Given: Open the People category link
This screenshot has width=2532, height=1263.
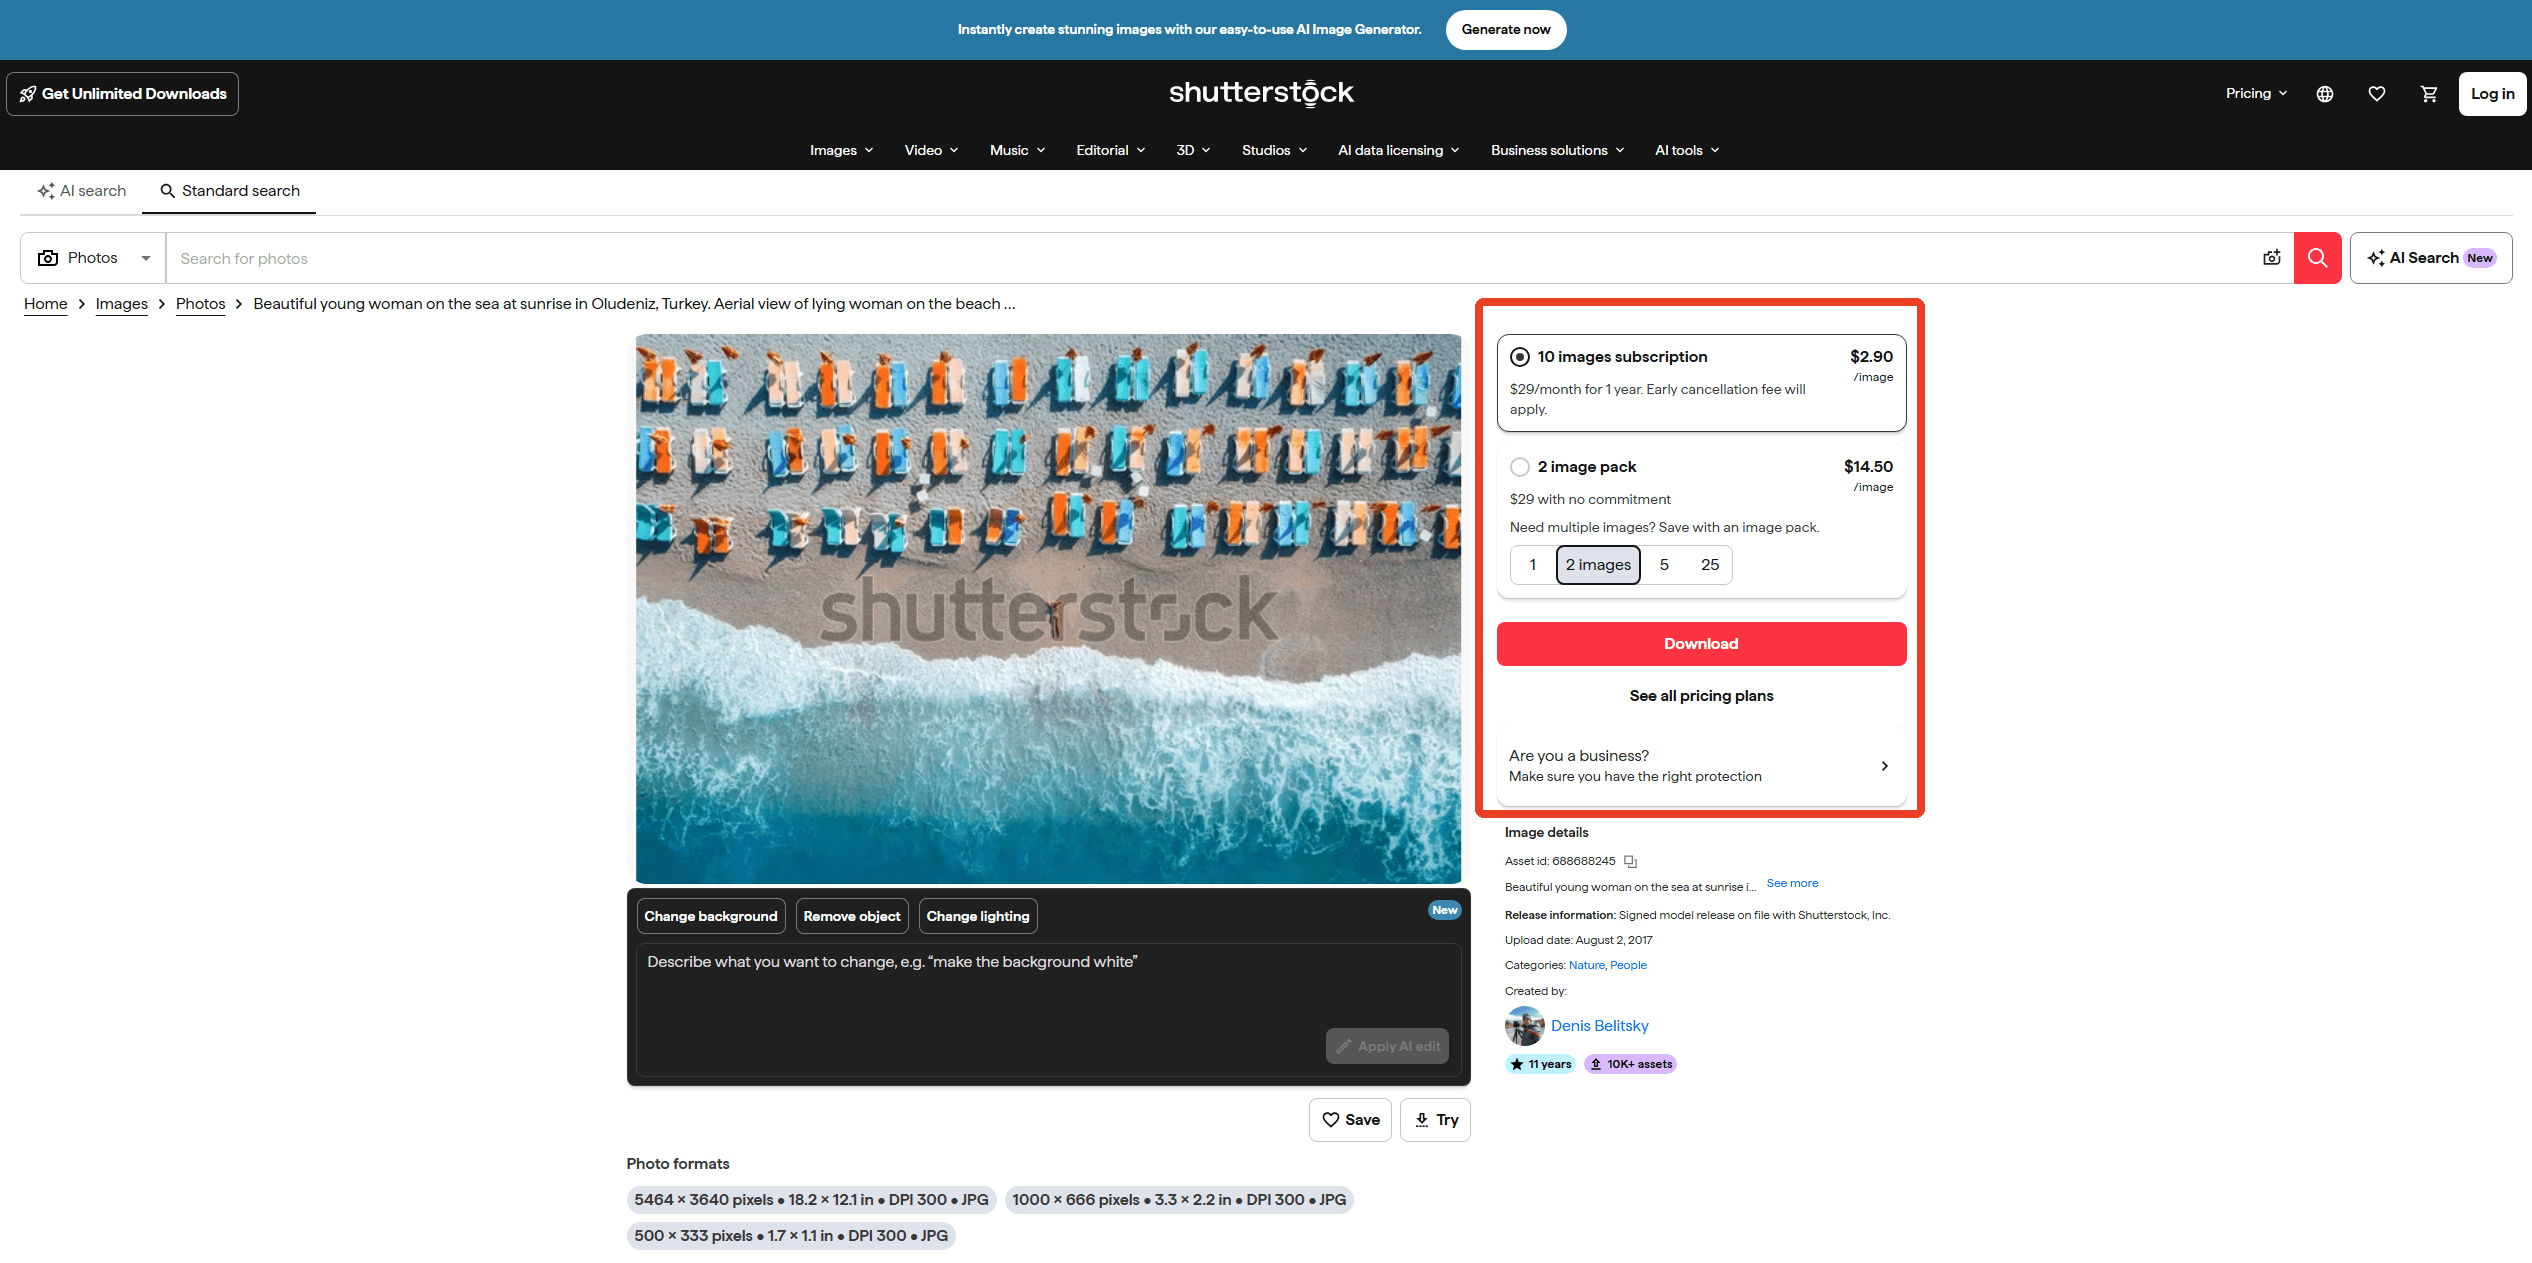Looking at the screenshot, I should (x=1628, y=965).
